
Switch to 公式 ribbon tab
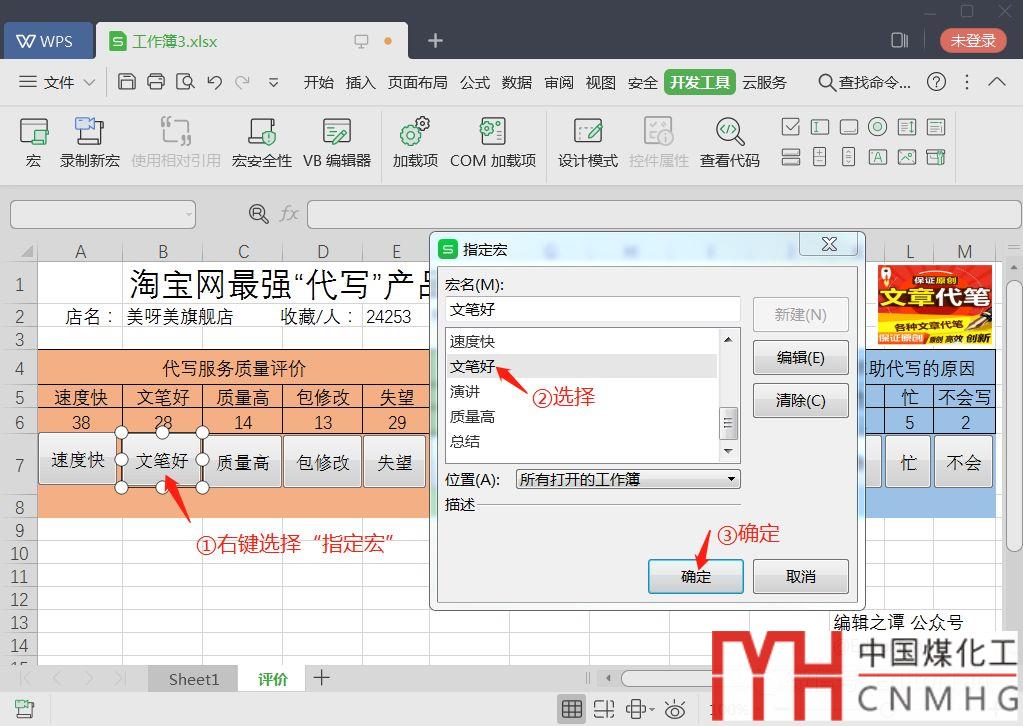[x=475, y=82]
